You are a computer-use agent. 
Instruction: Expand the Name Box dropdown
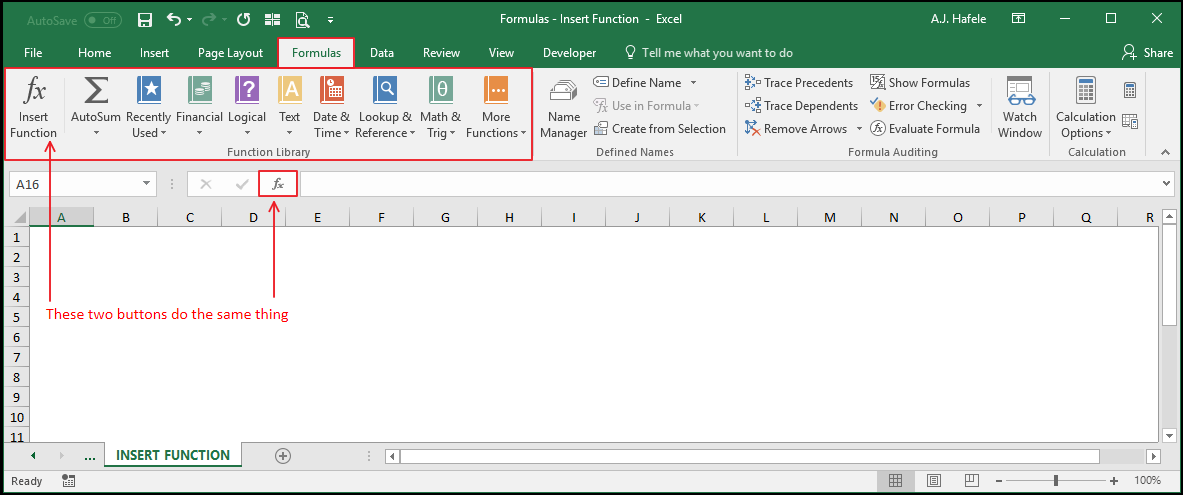pyautogui.click(x=146, y=184)
